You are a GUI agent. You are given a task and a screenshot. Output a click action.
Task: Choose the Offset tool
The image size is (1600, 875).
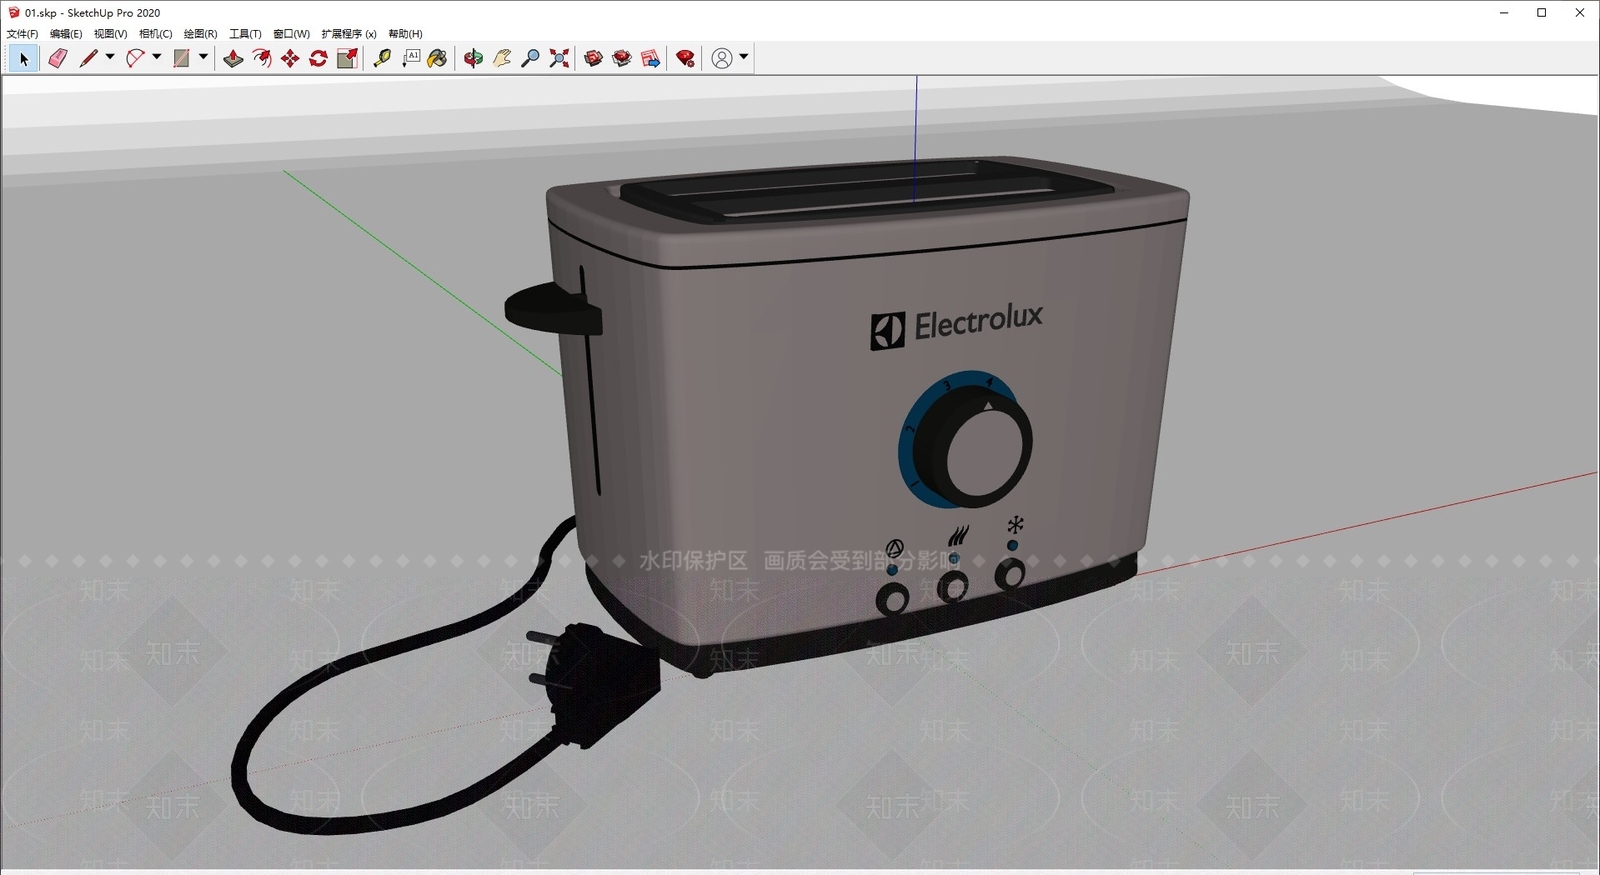tap(262, 59)
